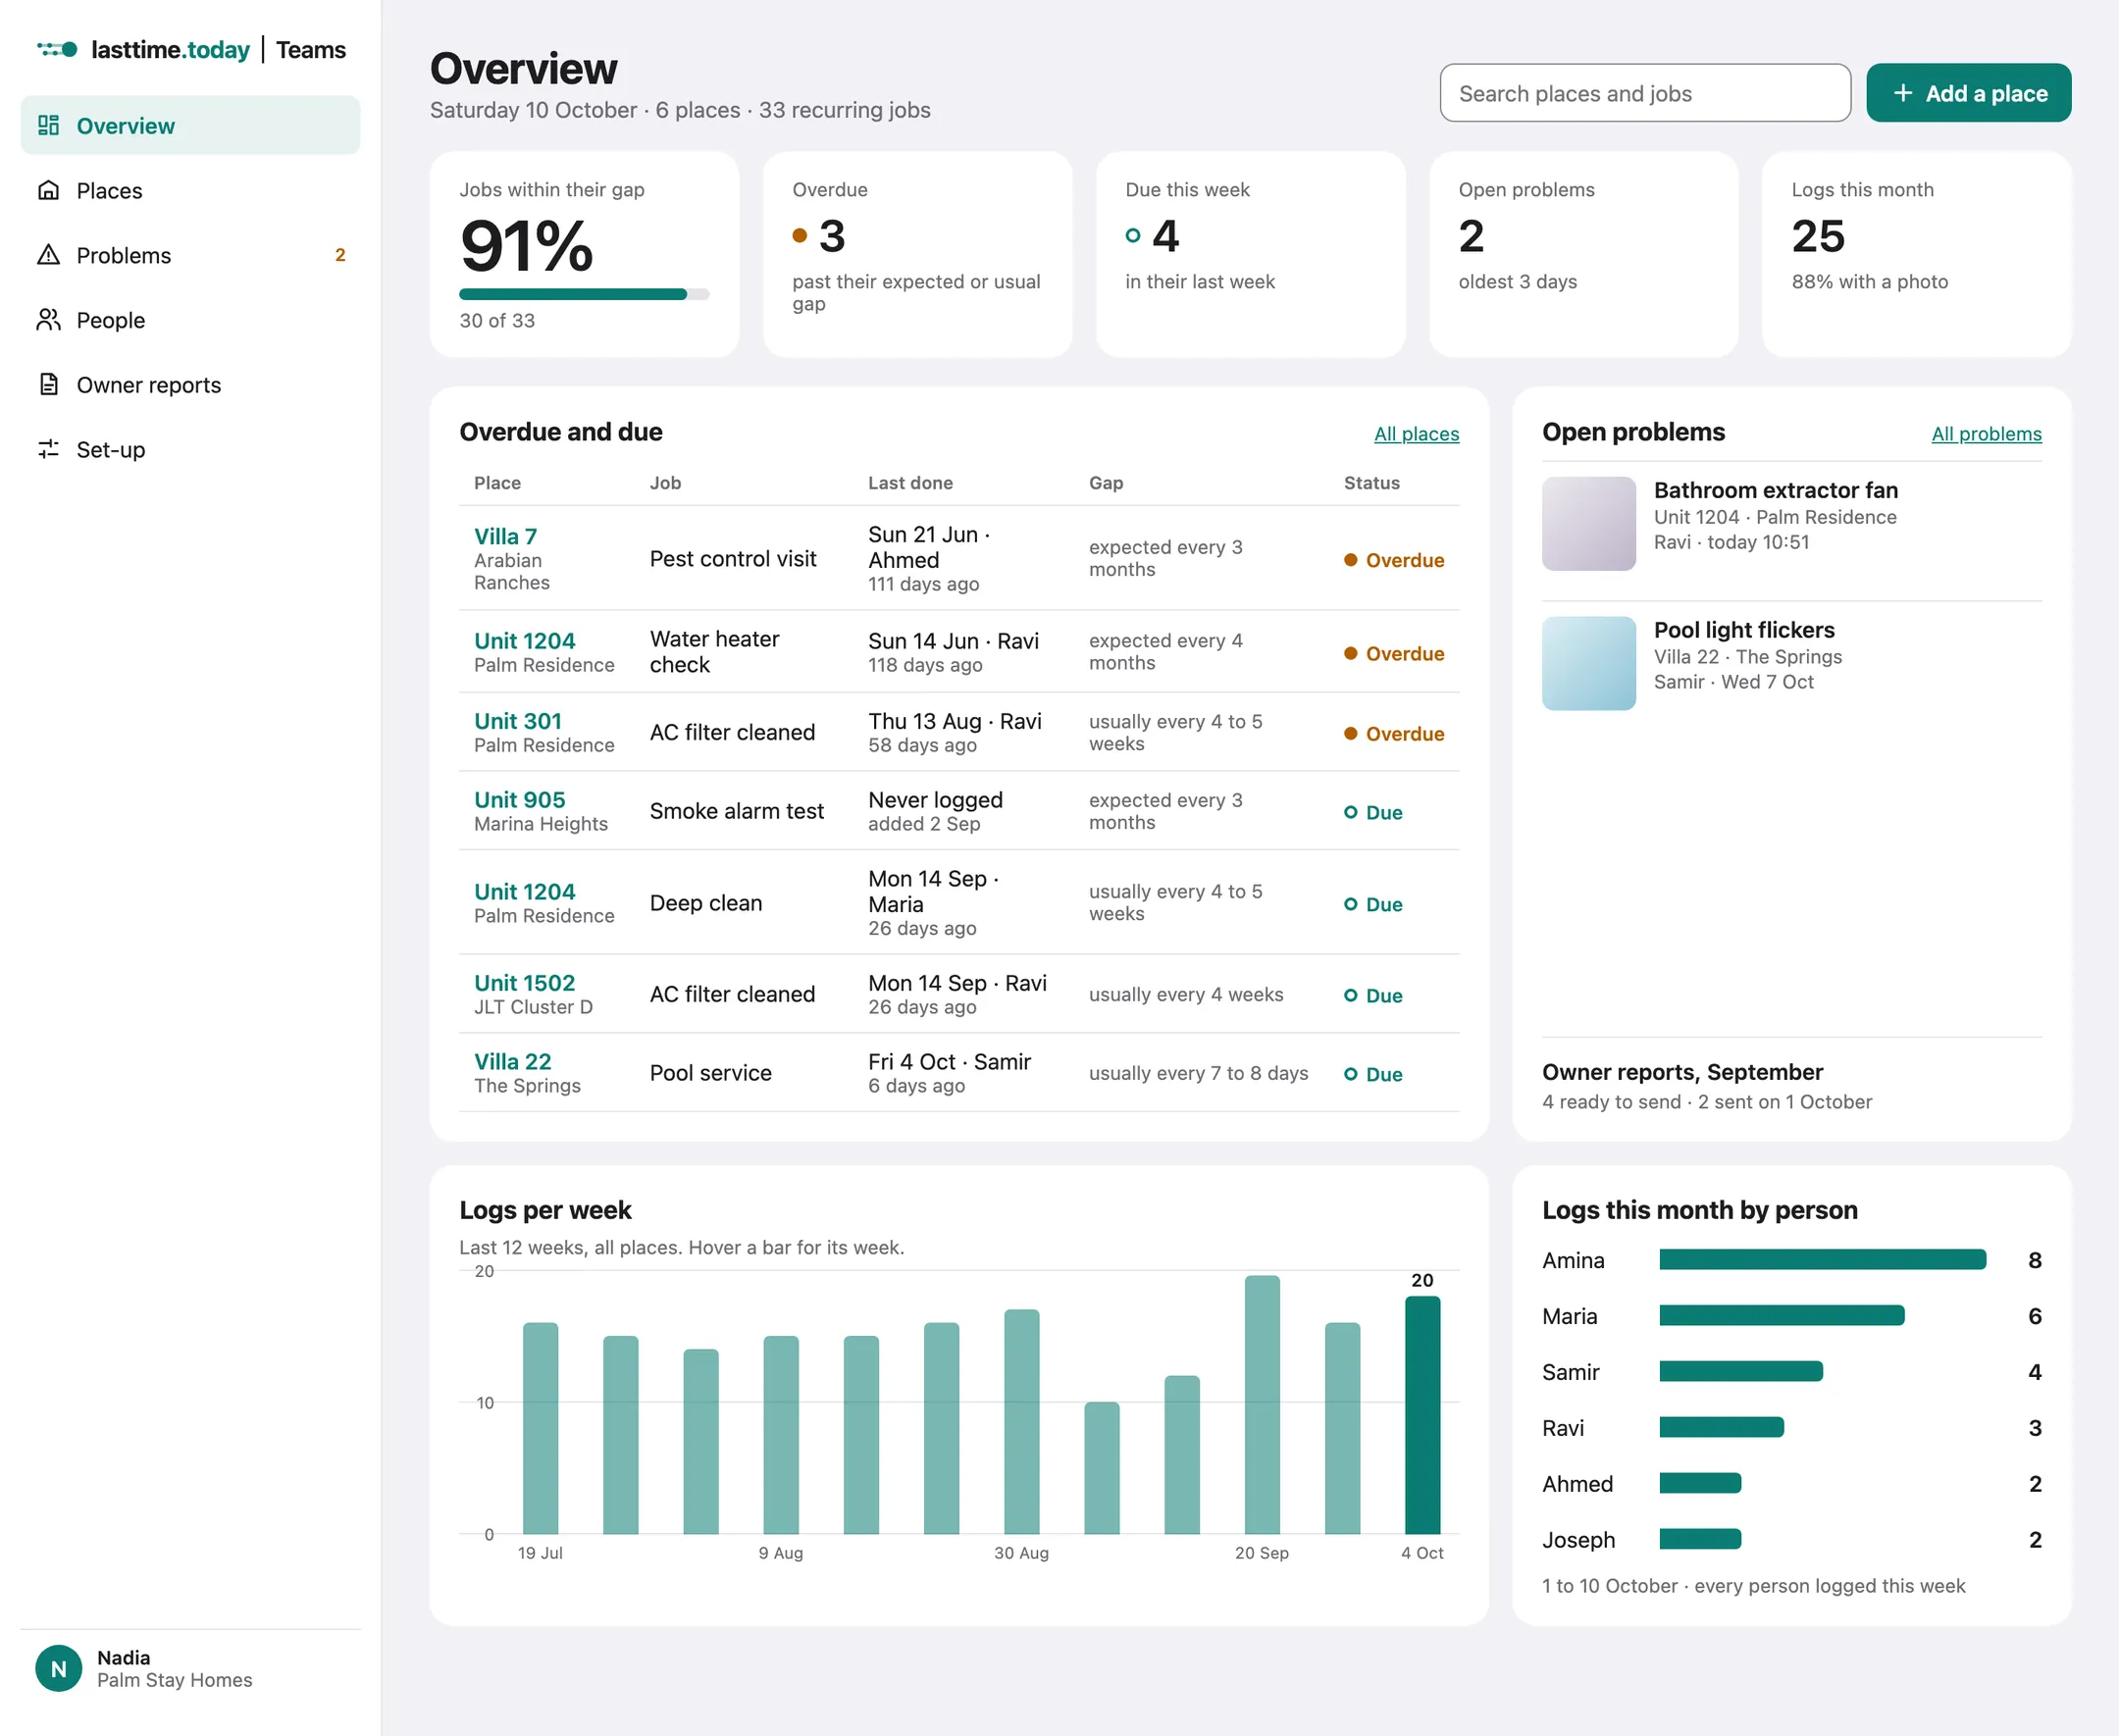Click Joseph in logs by person

[1578, 1540]
